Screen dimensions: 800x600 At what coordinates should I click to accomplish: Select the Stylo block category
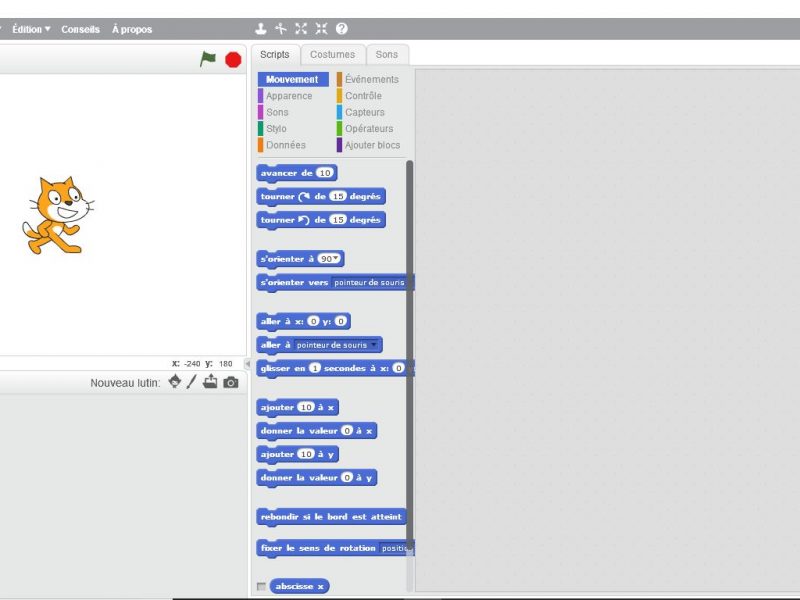tap(272, 128)
